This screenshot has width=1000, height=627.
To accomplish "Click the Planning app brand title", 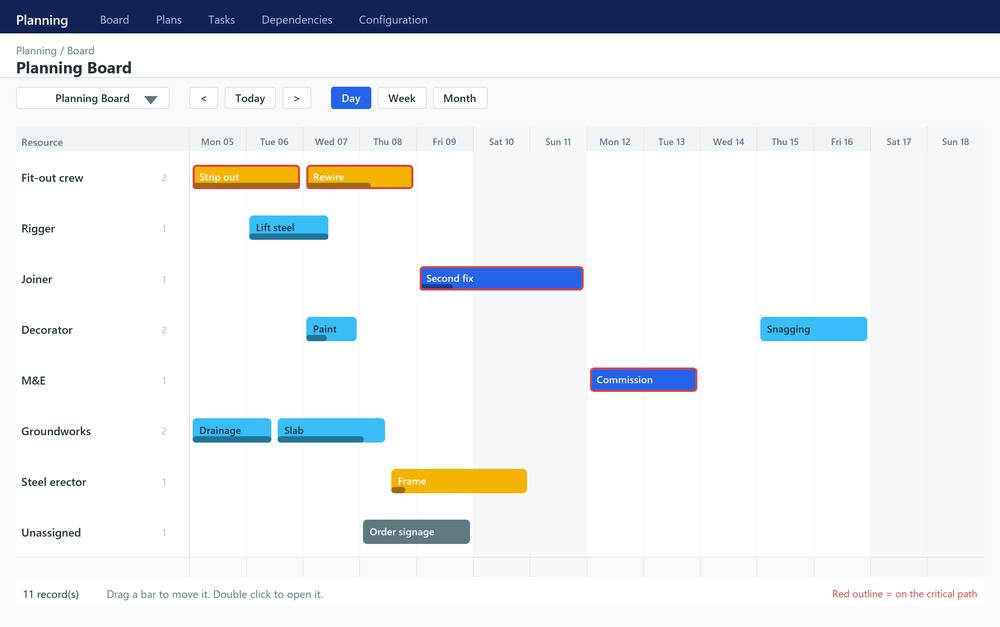I will pos(42,20).
